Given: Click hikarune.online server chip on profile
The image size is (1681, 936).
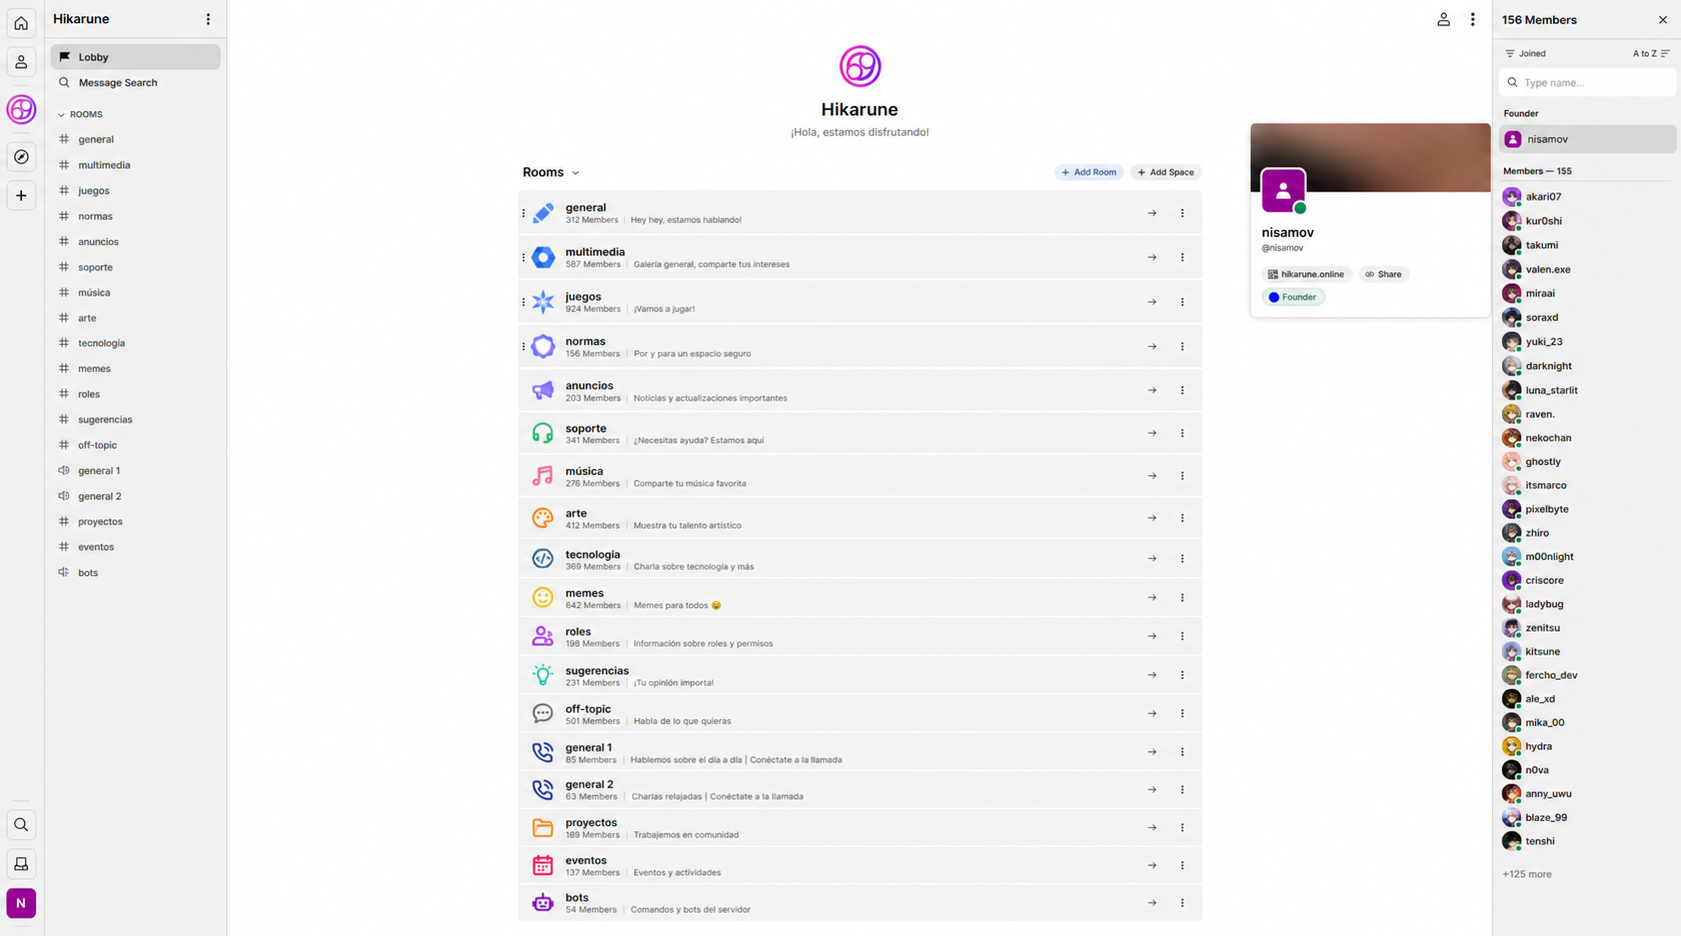Looking at the screenshot, I should [x=1307, y=274].
